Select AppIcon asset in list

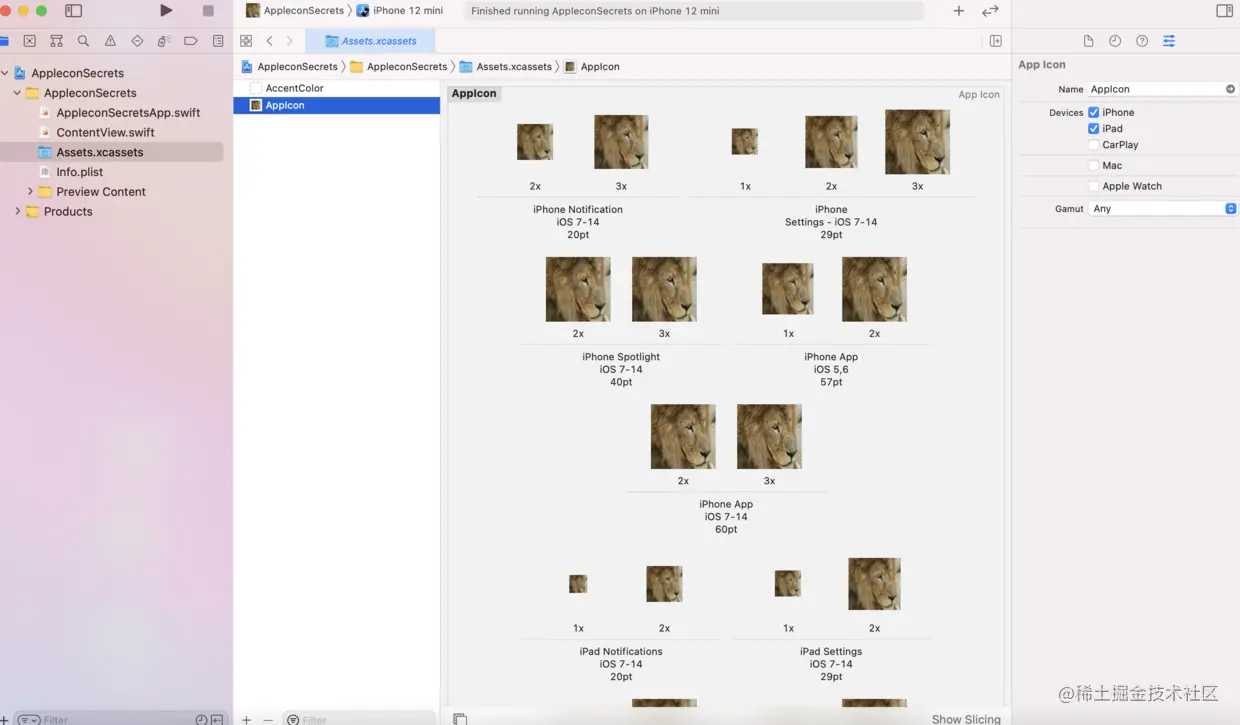click(x=337, y=105)
